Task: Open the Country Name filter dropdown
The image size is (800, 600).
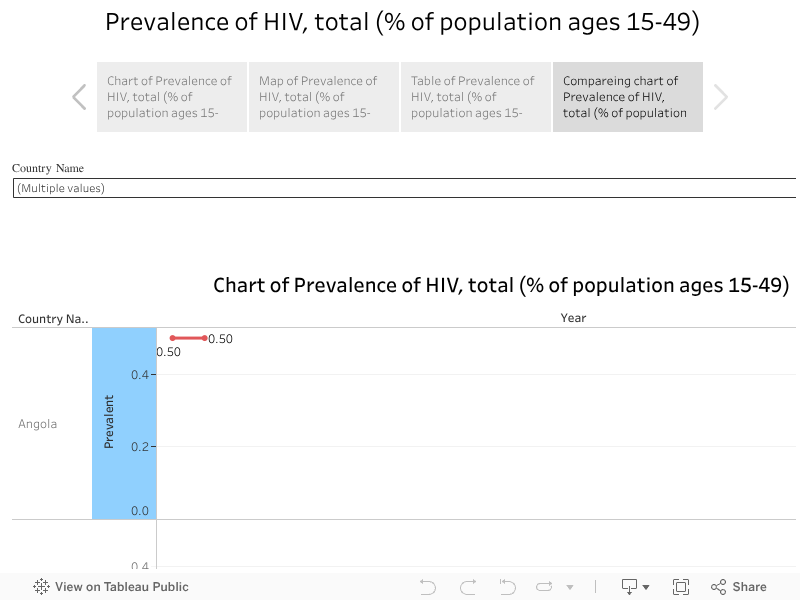Action: (x=404, y=188)
